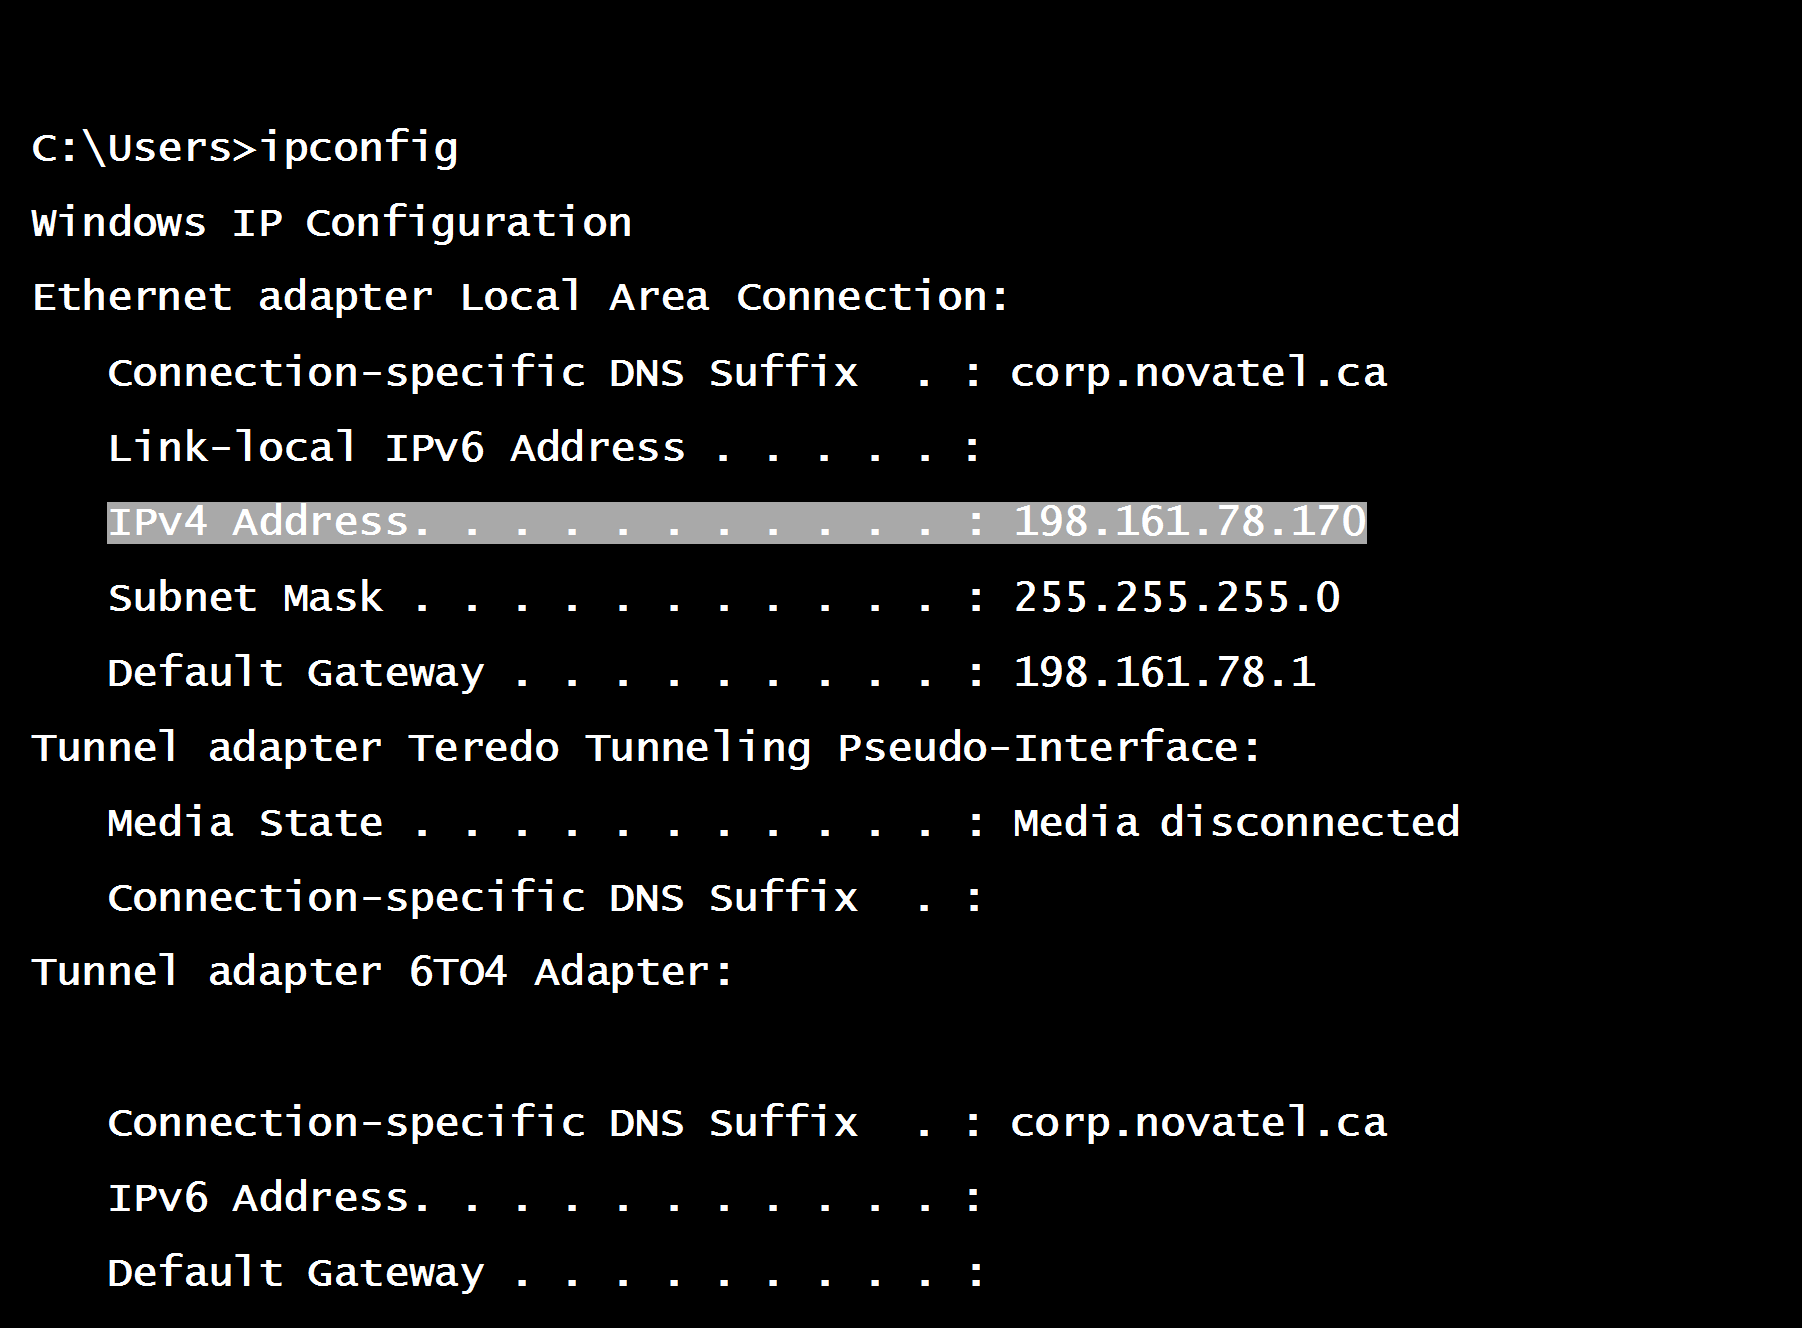Image resolution: width=1802 pixels, height=1328 pixels.
Task: Click the first Default Gateway label
Action: [296, 673]
